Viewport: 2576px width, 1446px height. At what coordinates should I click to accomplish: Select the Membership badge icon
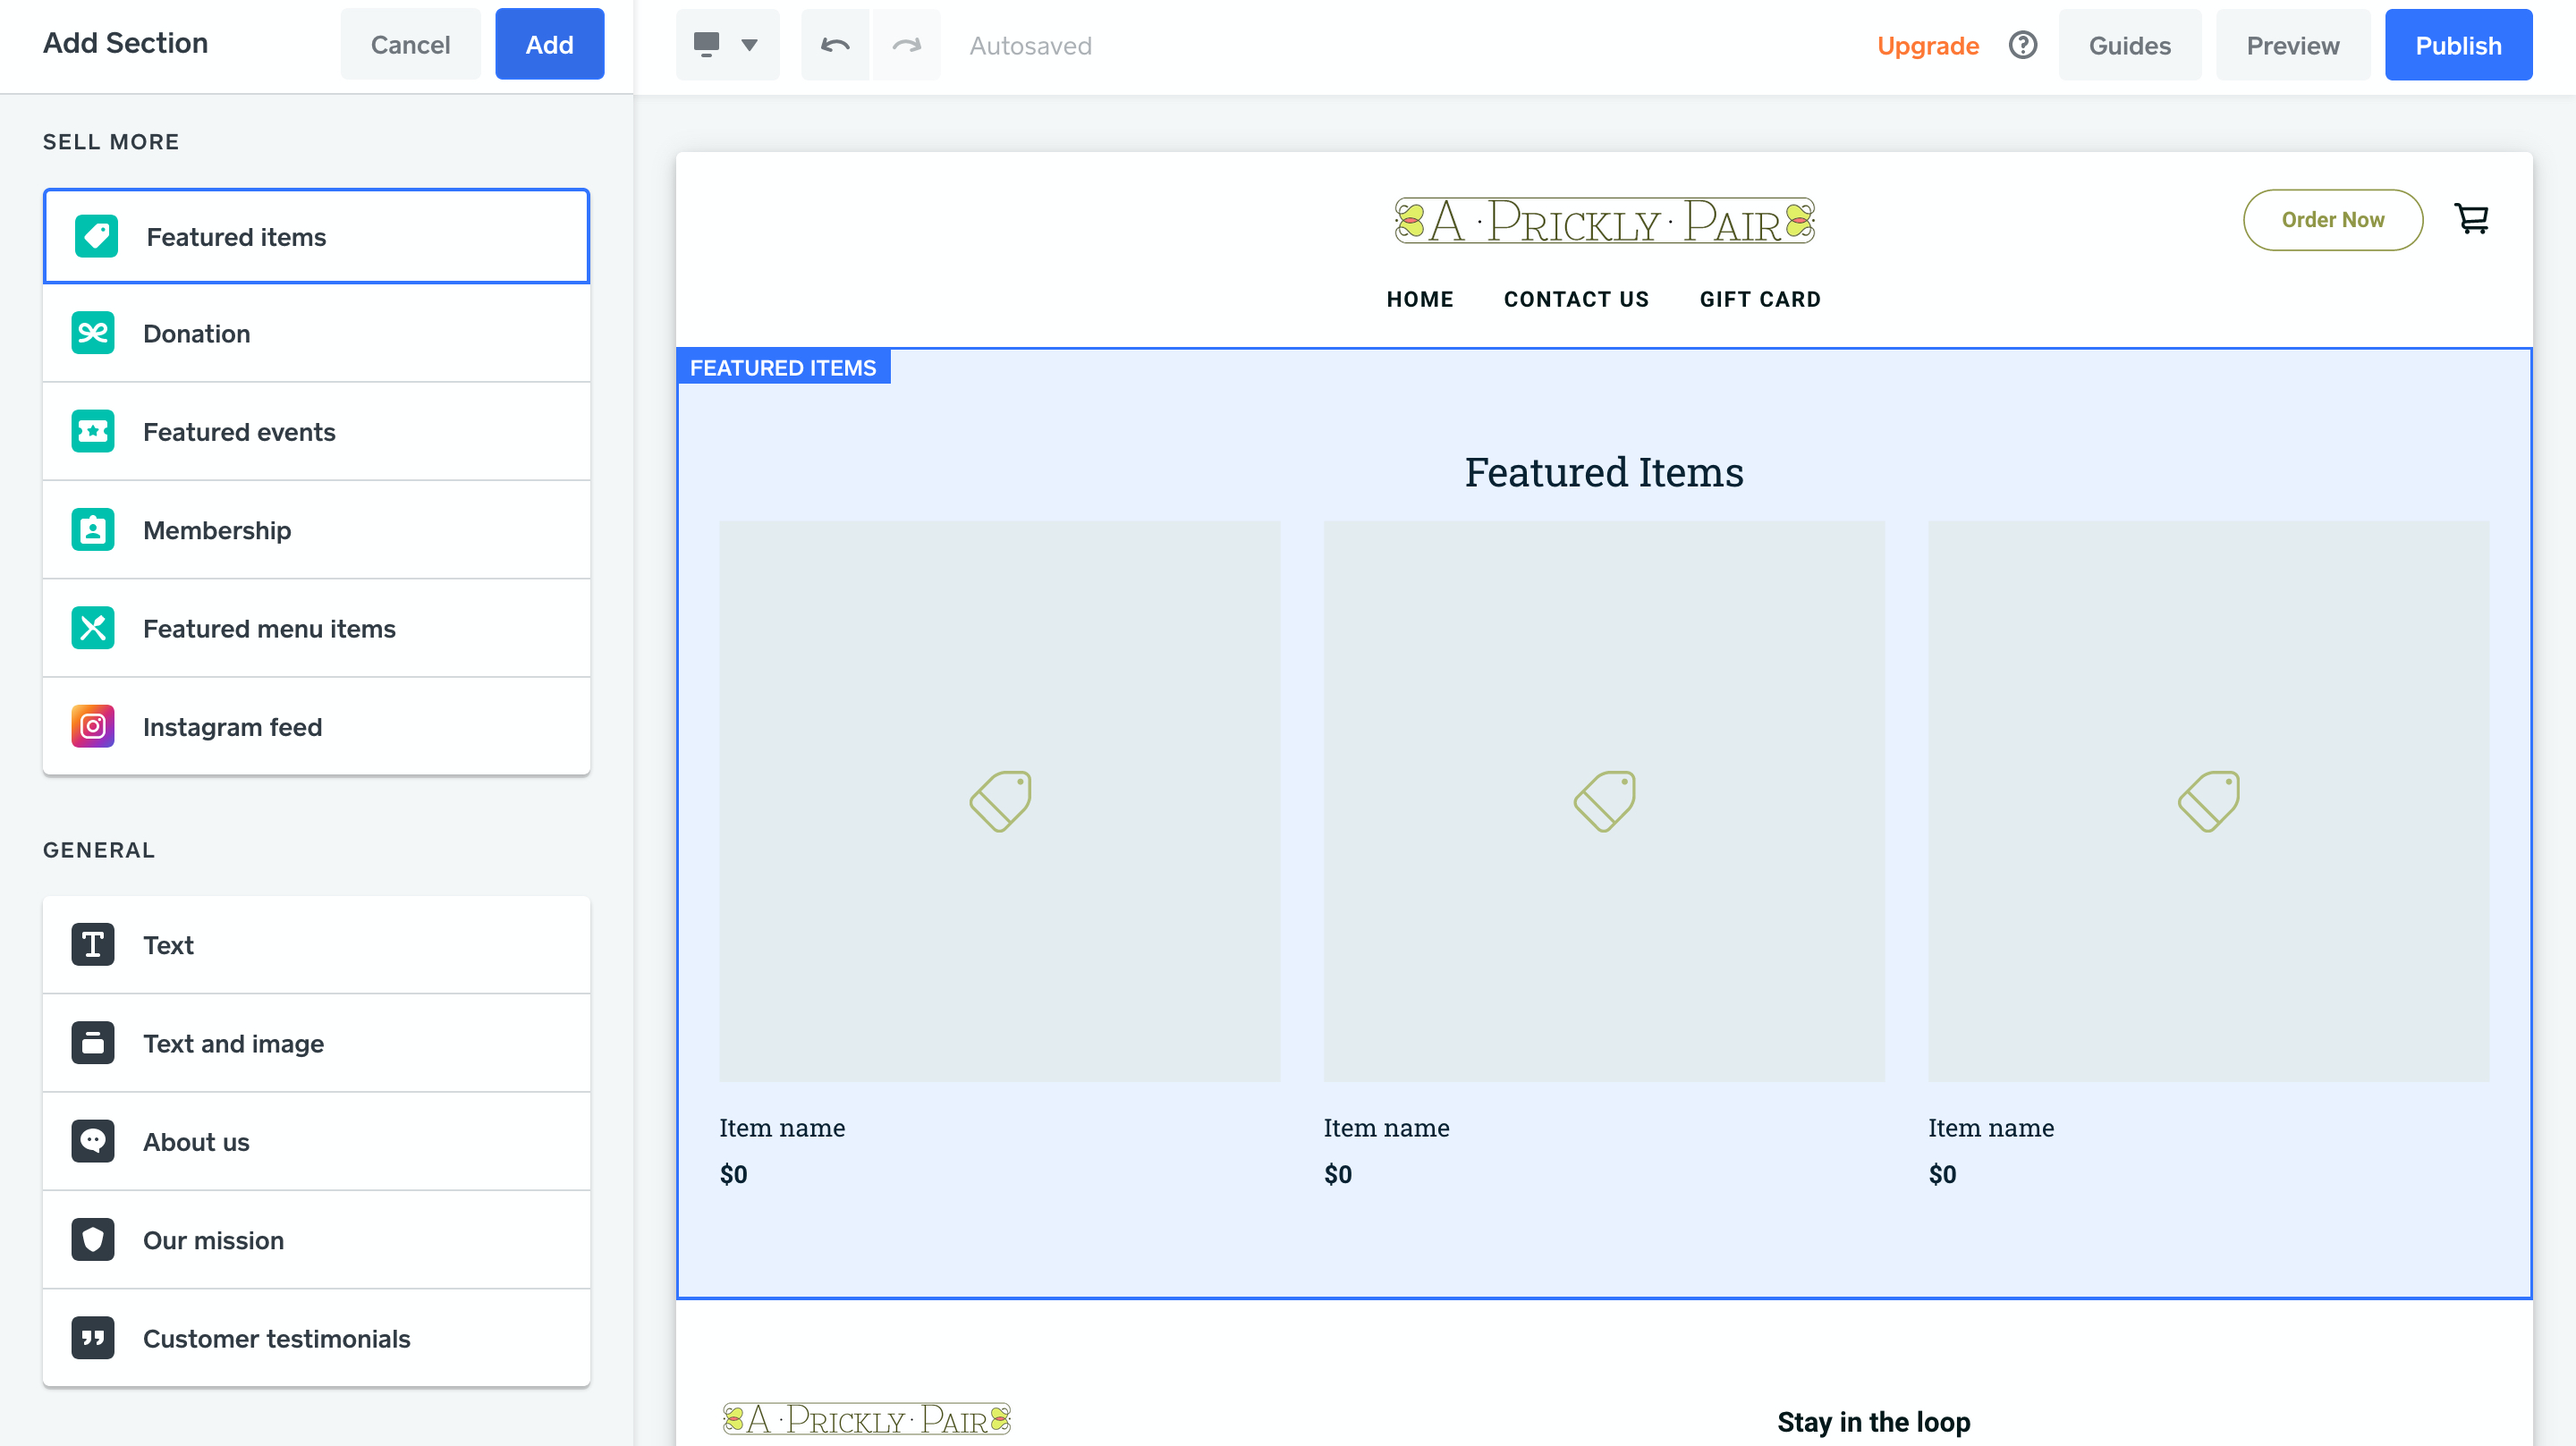pos(93,530)
